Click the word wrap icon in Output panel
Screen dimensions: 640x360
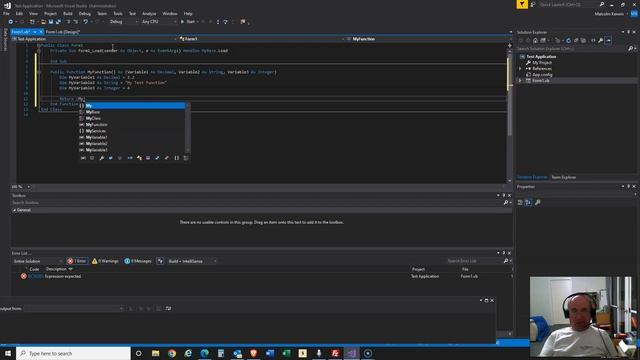point(168,309)
